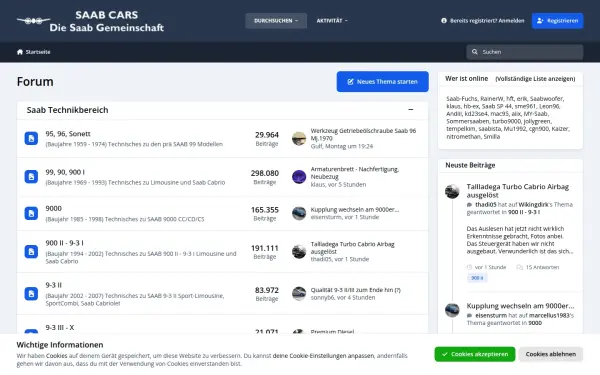Open thadi05's avatar in 900 II row
Viewport: 600px width, 375px height.
click(299, 251)
